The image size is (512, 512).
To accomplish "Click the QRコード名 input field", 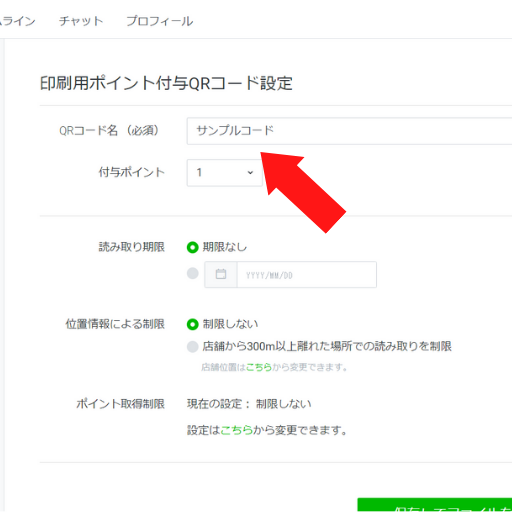I will click(349, 131).
